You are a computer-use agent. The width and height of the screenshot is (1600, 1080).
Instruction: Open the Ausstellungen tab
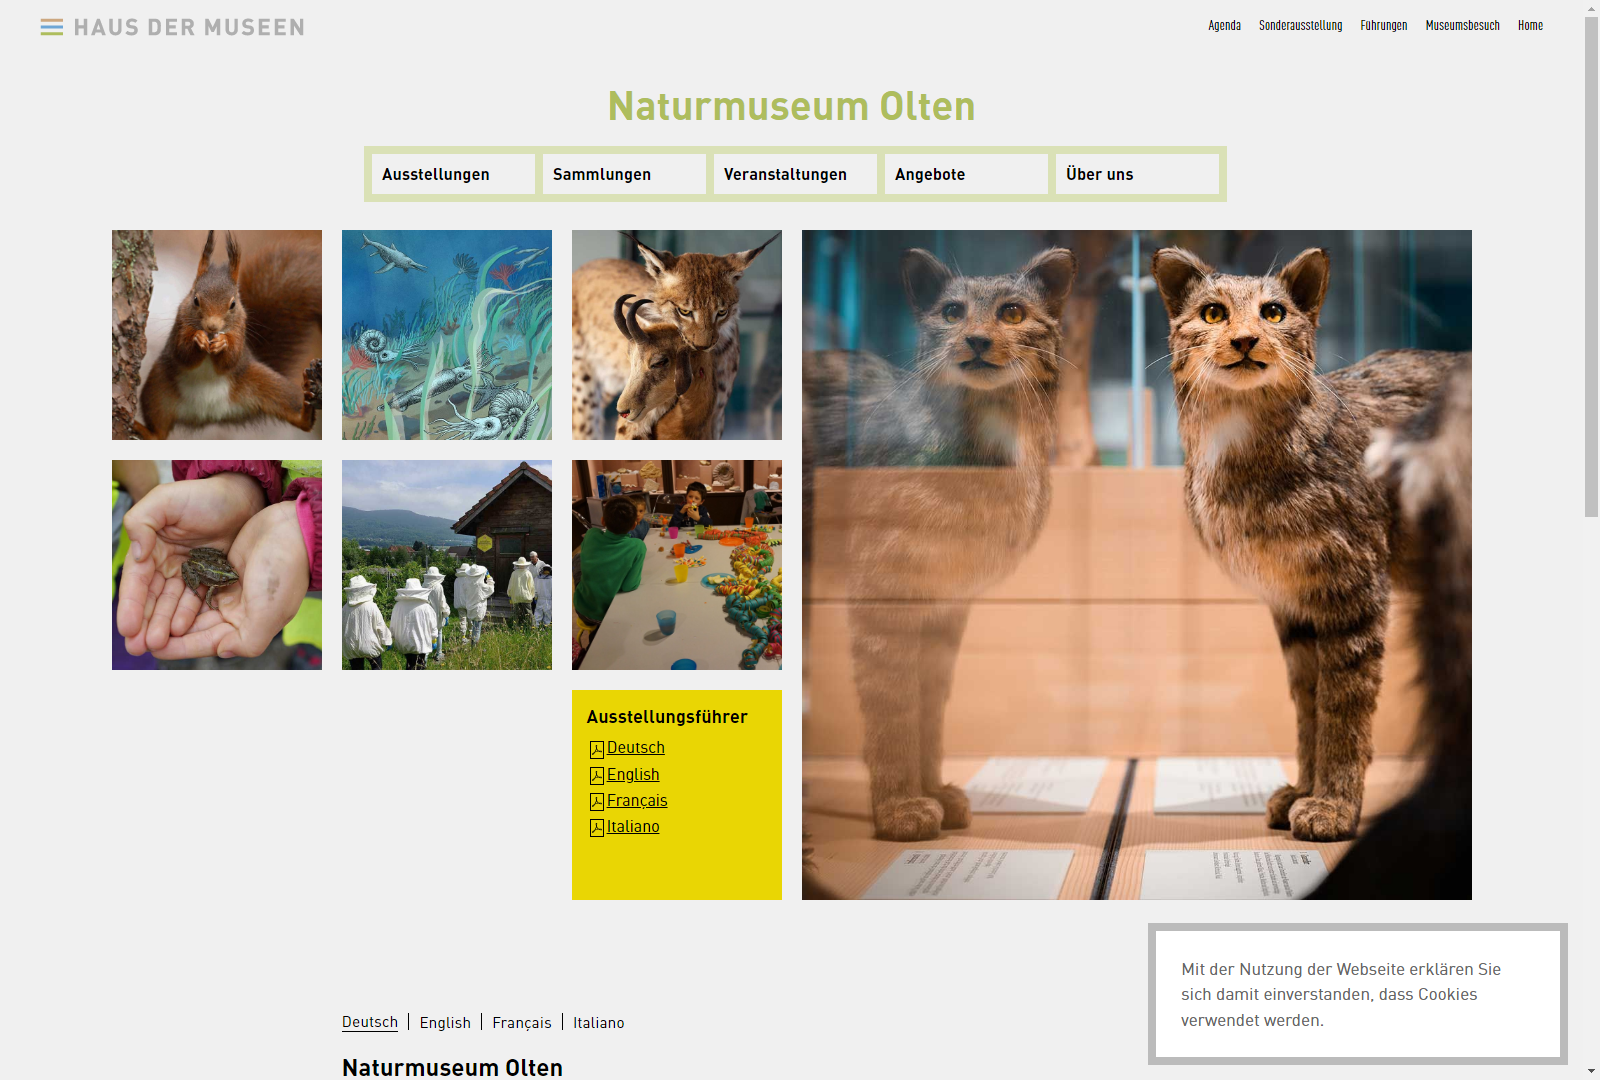tap(453, 174)
